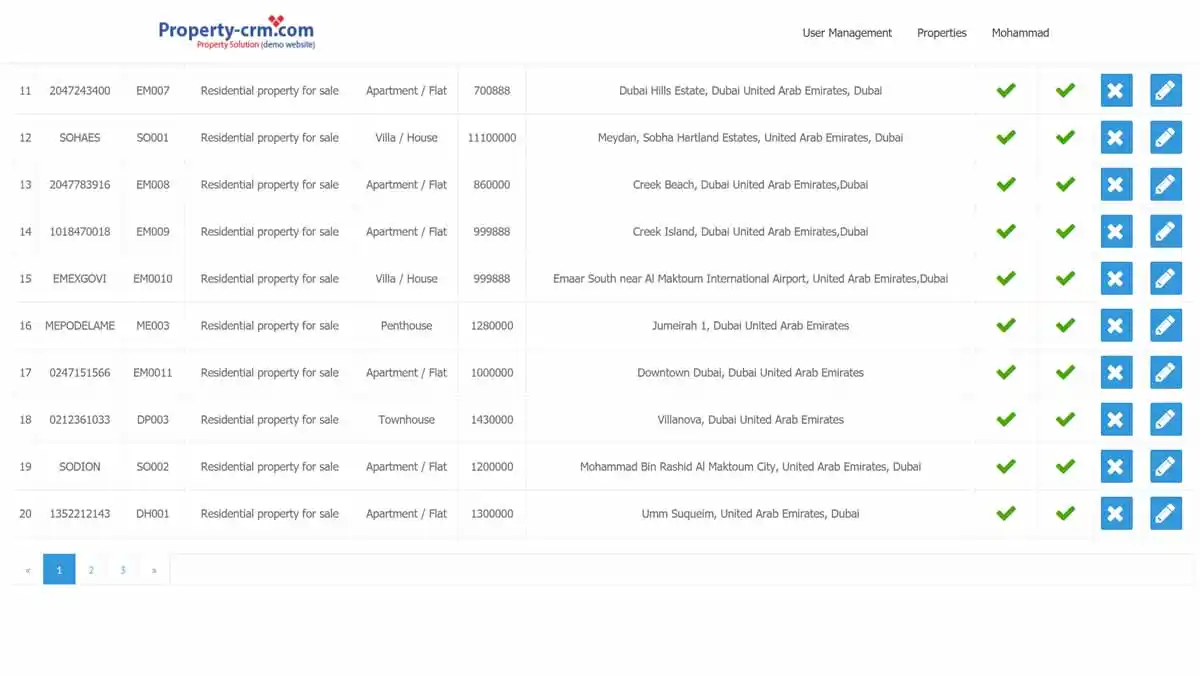Delete property row 11 EM007
This screenshot has height=675, width=1200.
coord(1116,91)
